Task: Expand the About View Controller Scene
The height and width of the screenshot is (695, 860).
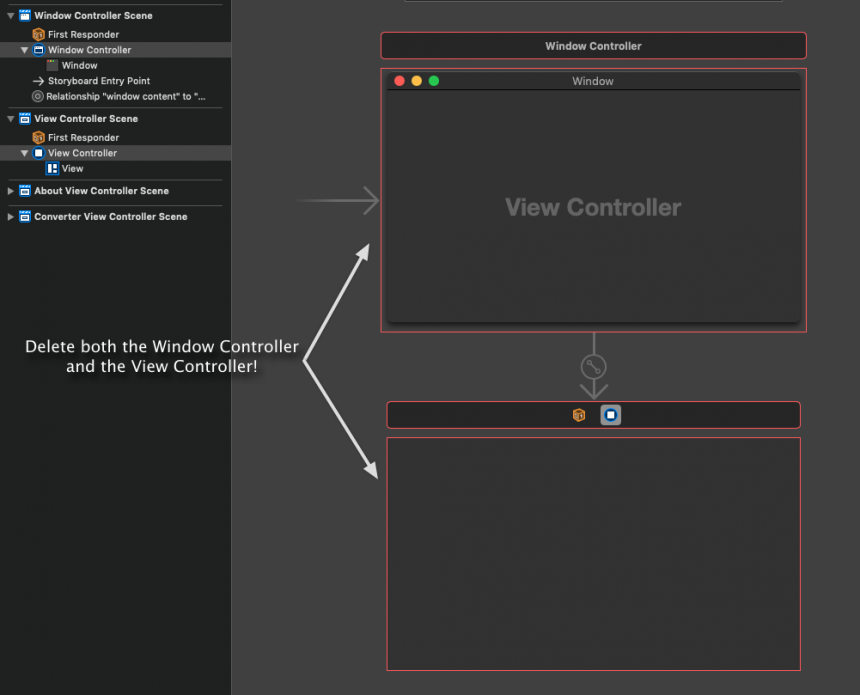Action: click(9, 190)
